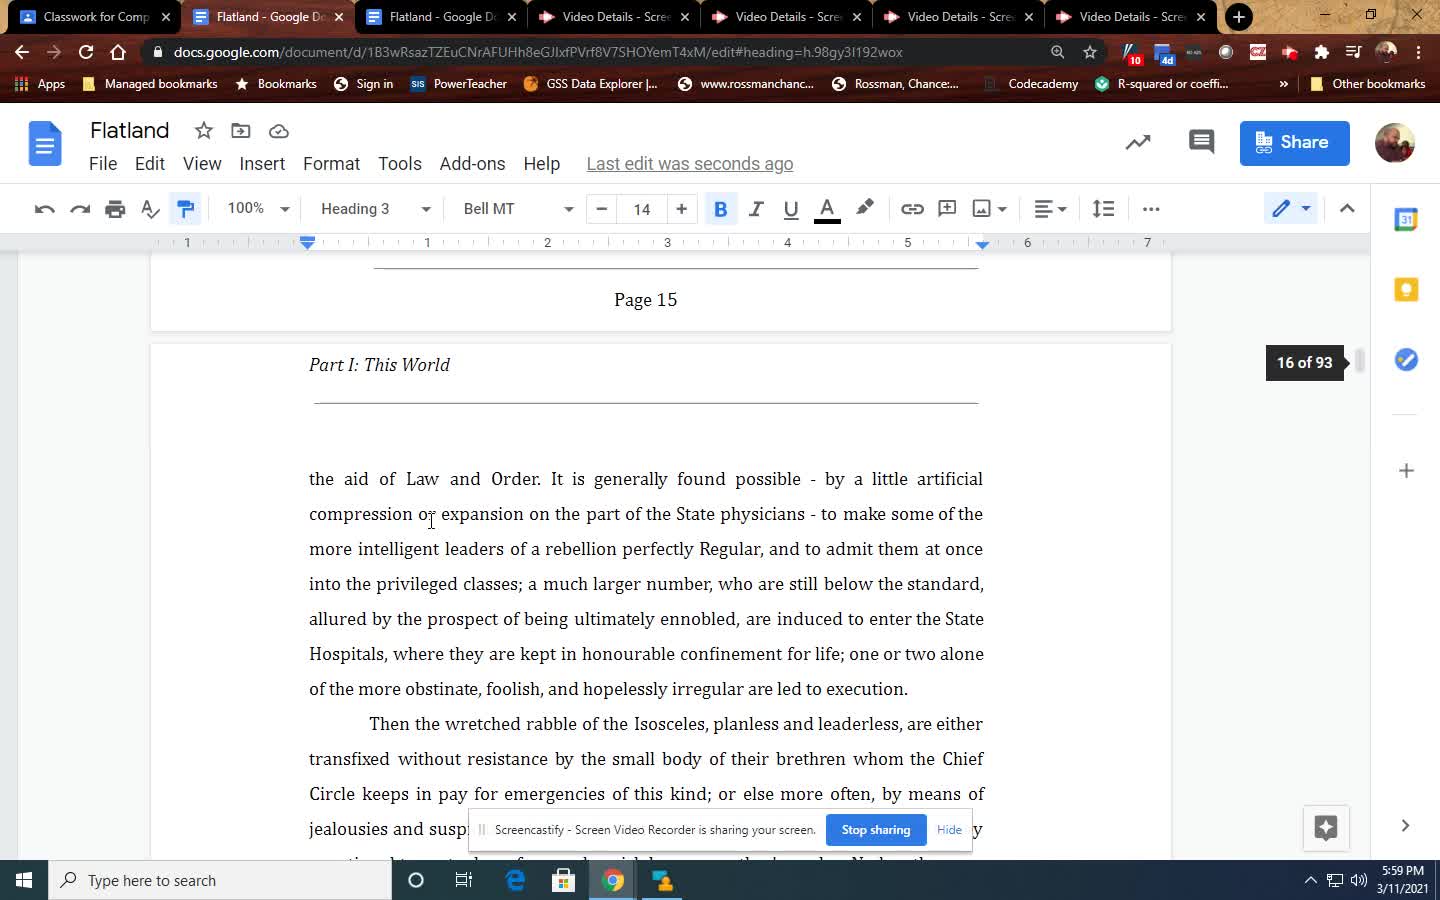Bookmark this page with the address bar star
Viewport: 1440px width, 900px height.
pyautogui.click(x=1090, y=52)
